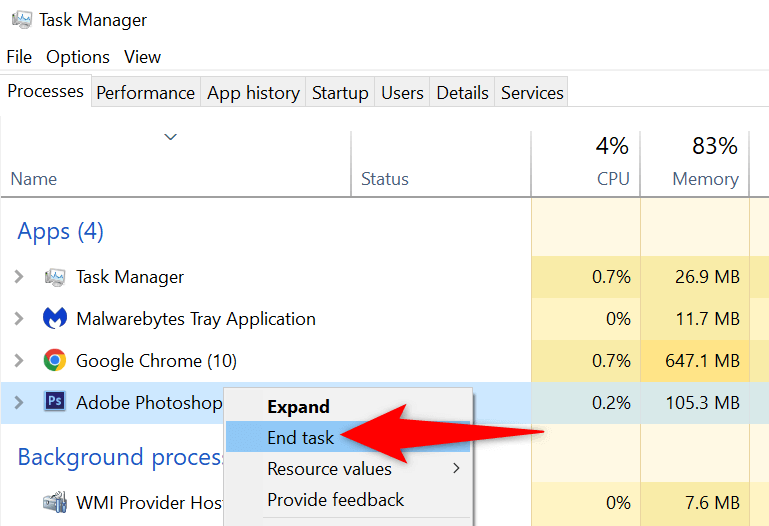Image resolution: width=769 pixels, height=526 pixels.
Task: Click the WMI Provider Host icon
Action: [x=55, y=500]
